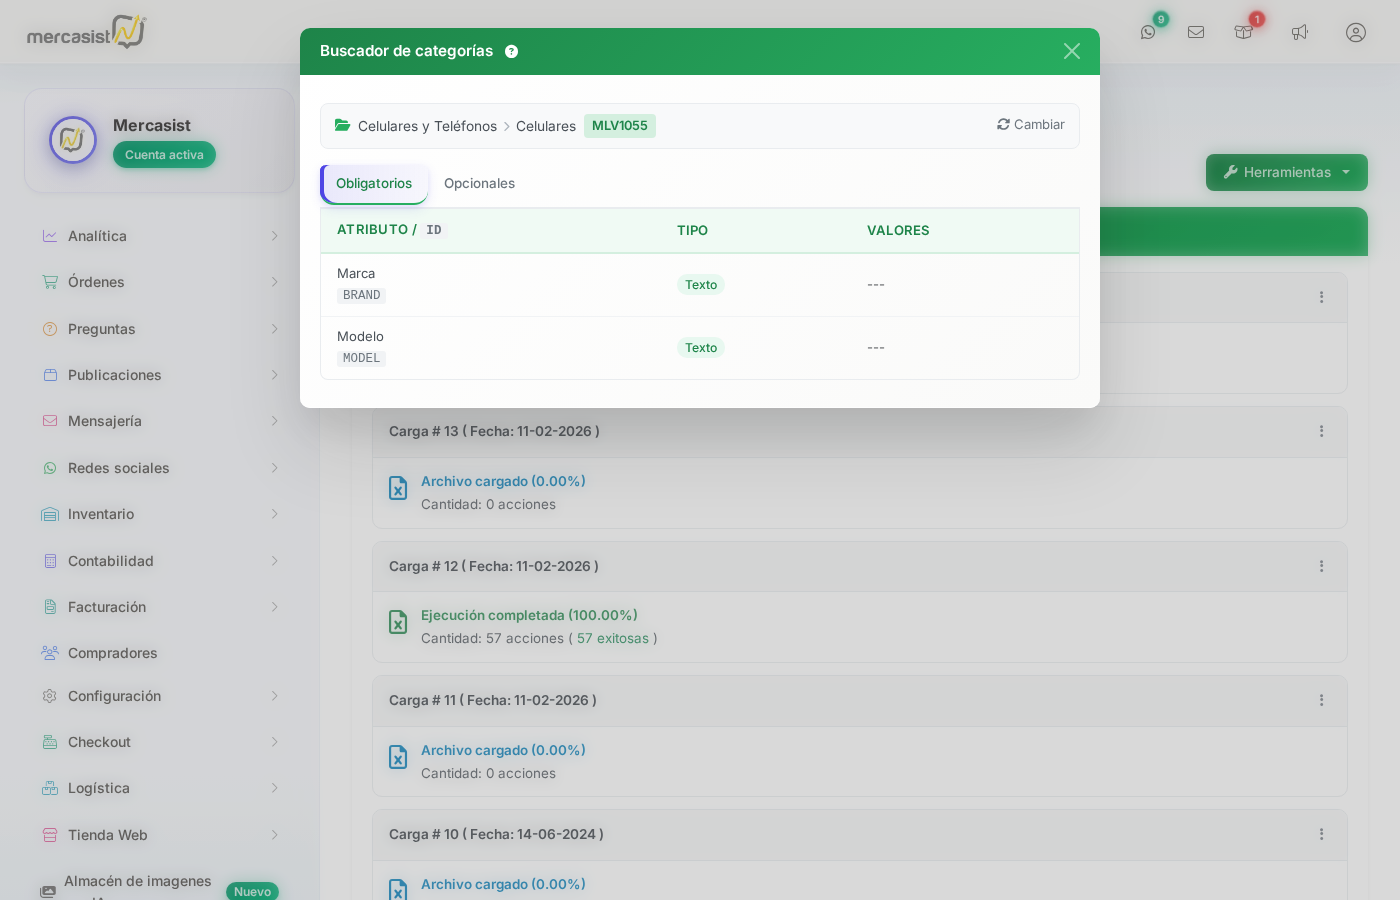Select the Obligatorios tab

coord(374,184)
